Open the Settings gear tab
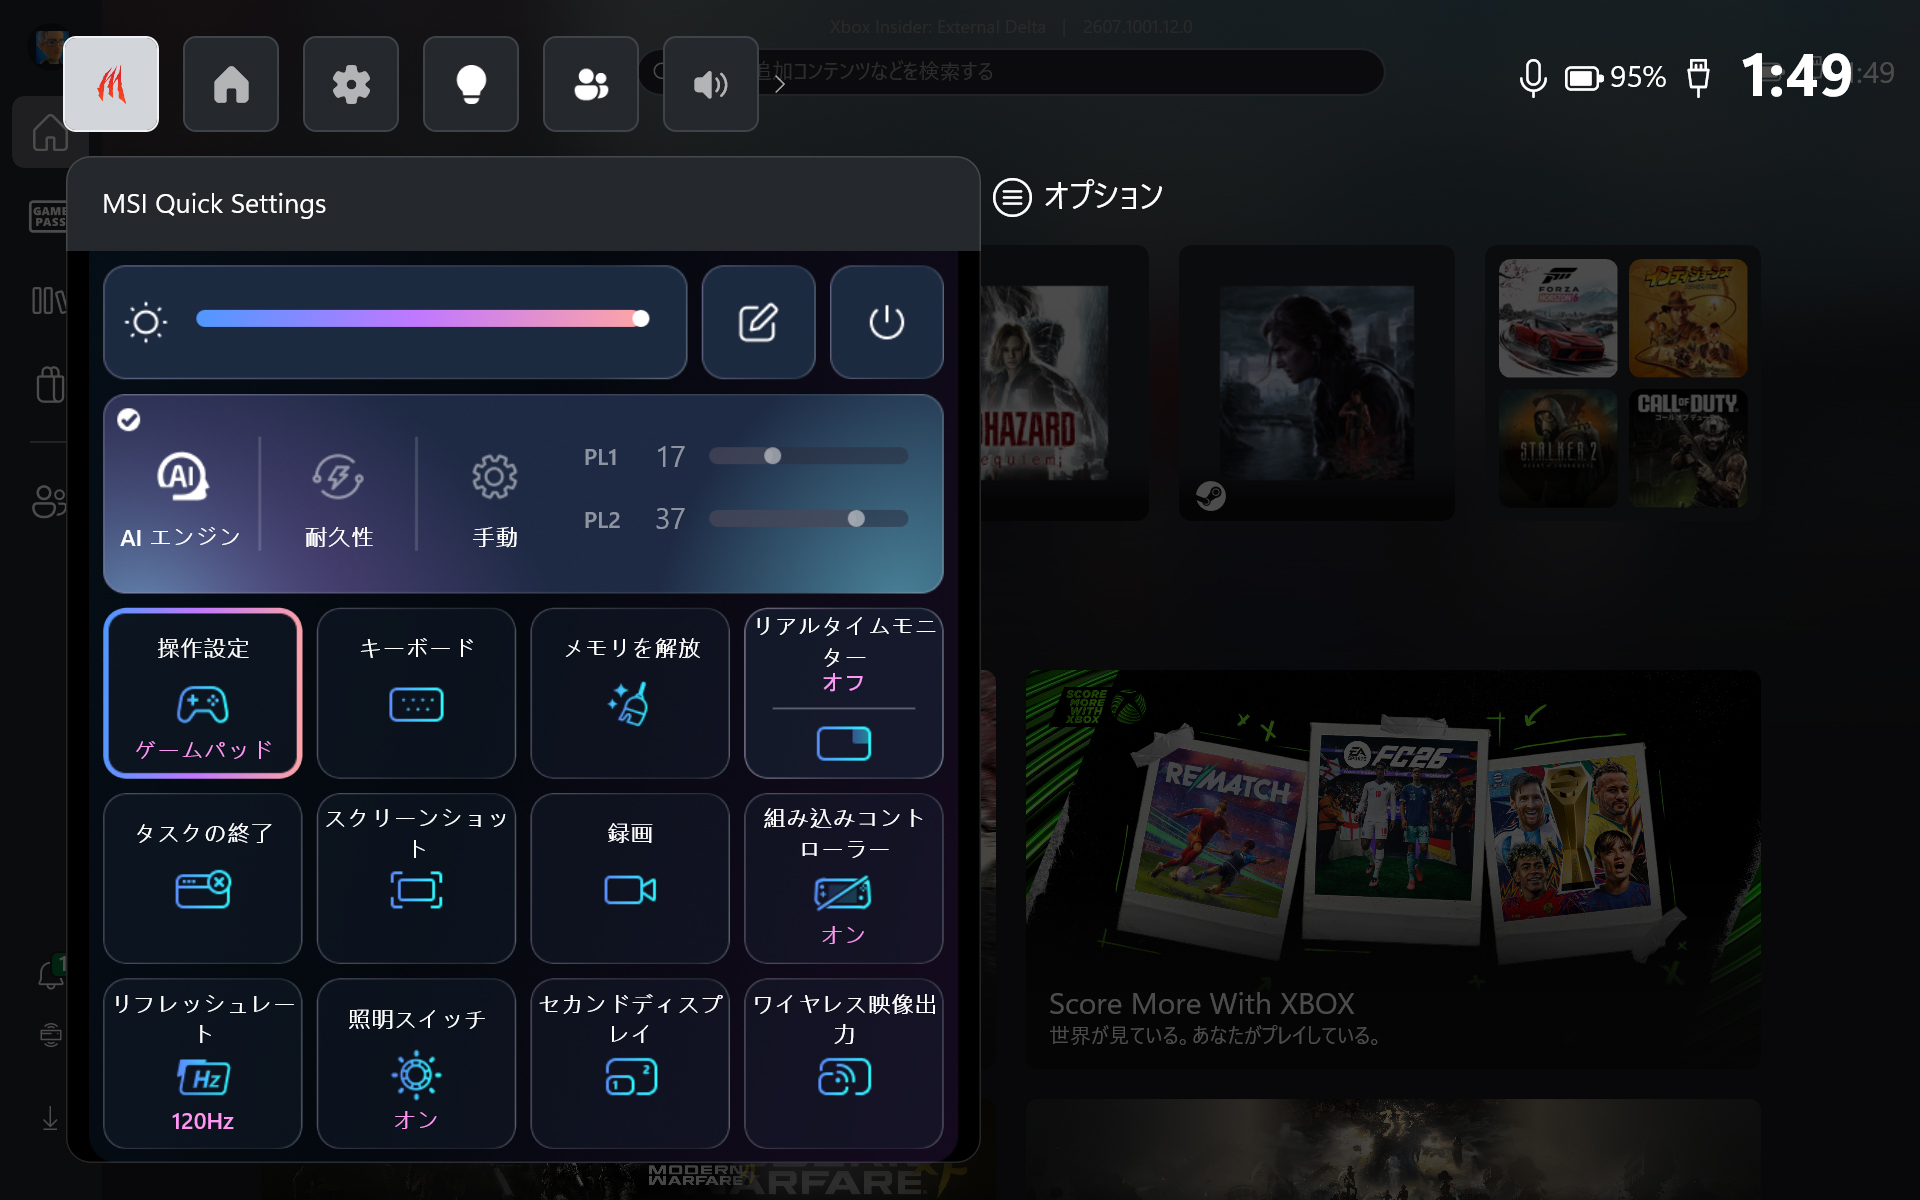Screen dimensions: 1920x1200 coord(351,84)
